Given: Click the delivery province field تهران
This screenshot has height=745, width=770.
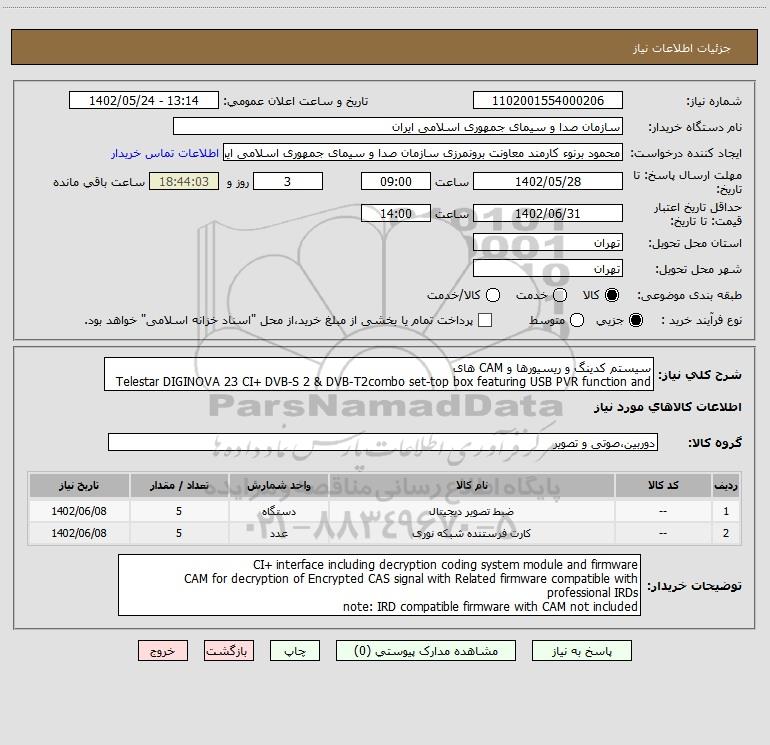Looking at the screenshot, I should (548, 242).
